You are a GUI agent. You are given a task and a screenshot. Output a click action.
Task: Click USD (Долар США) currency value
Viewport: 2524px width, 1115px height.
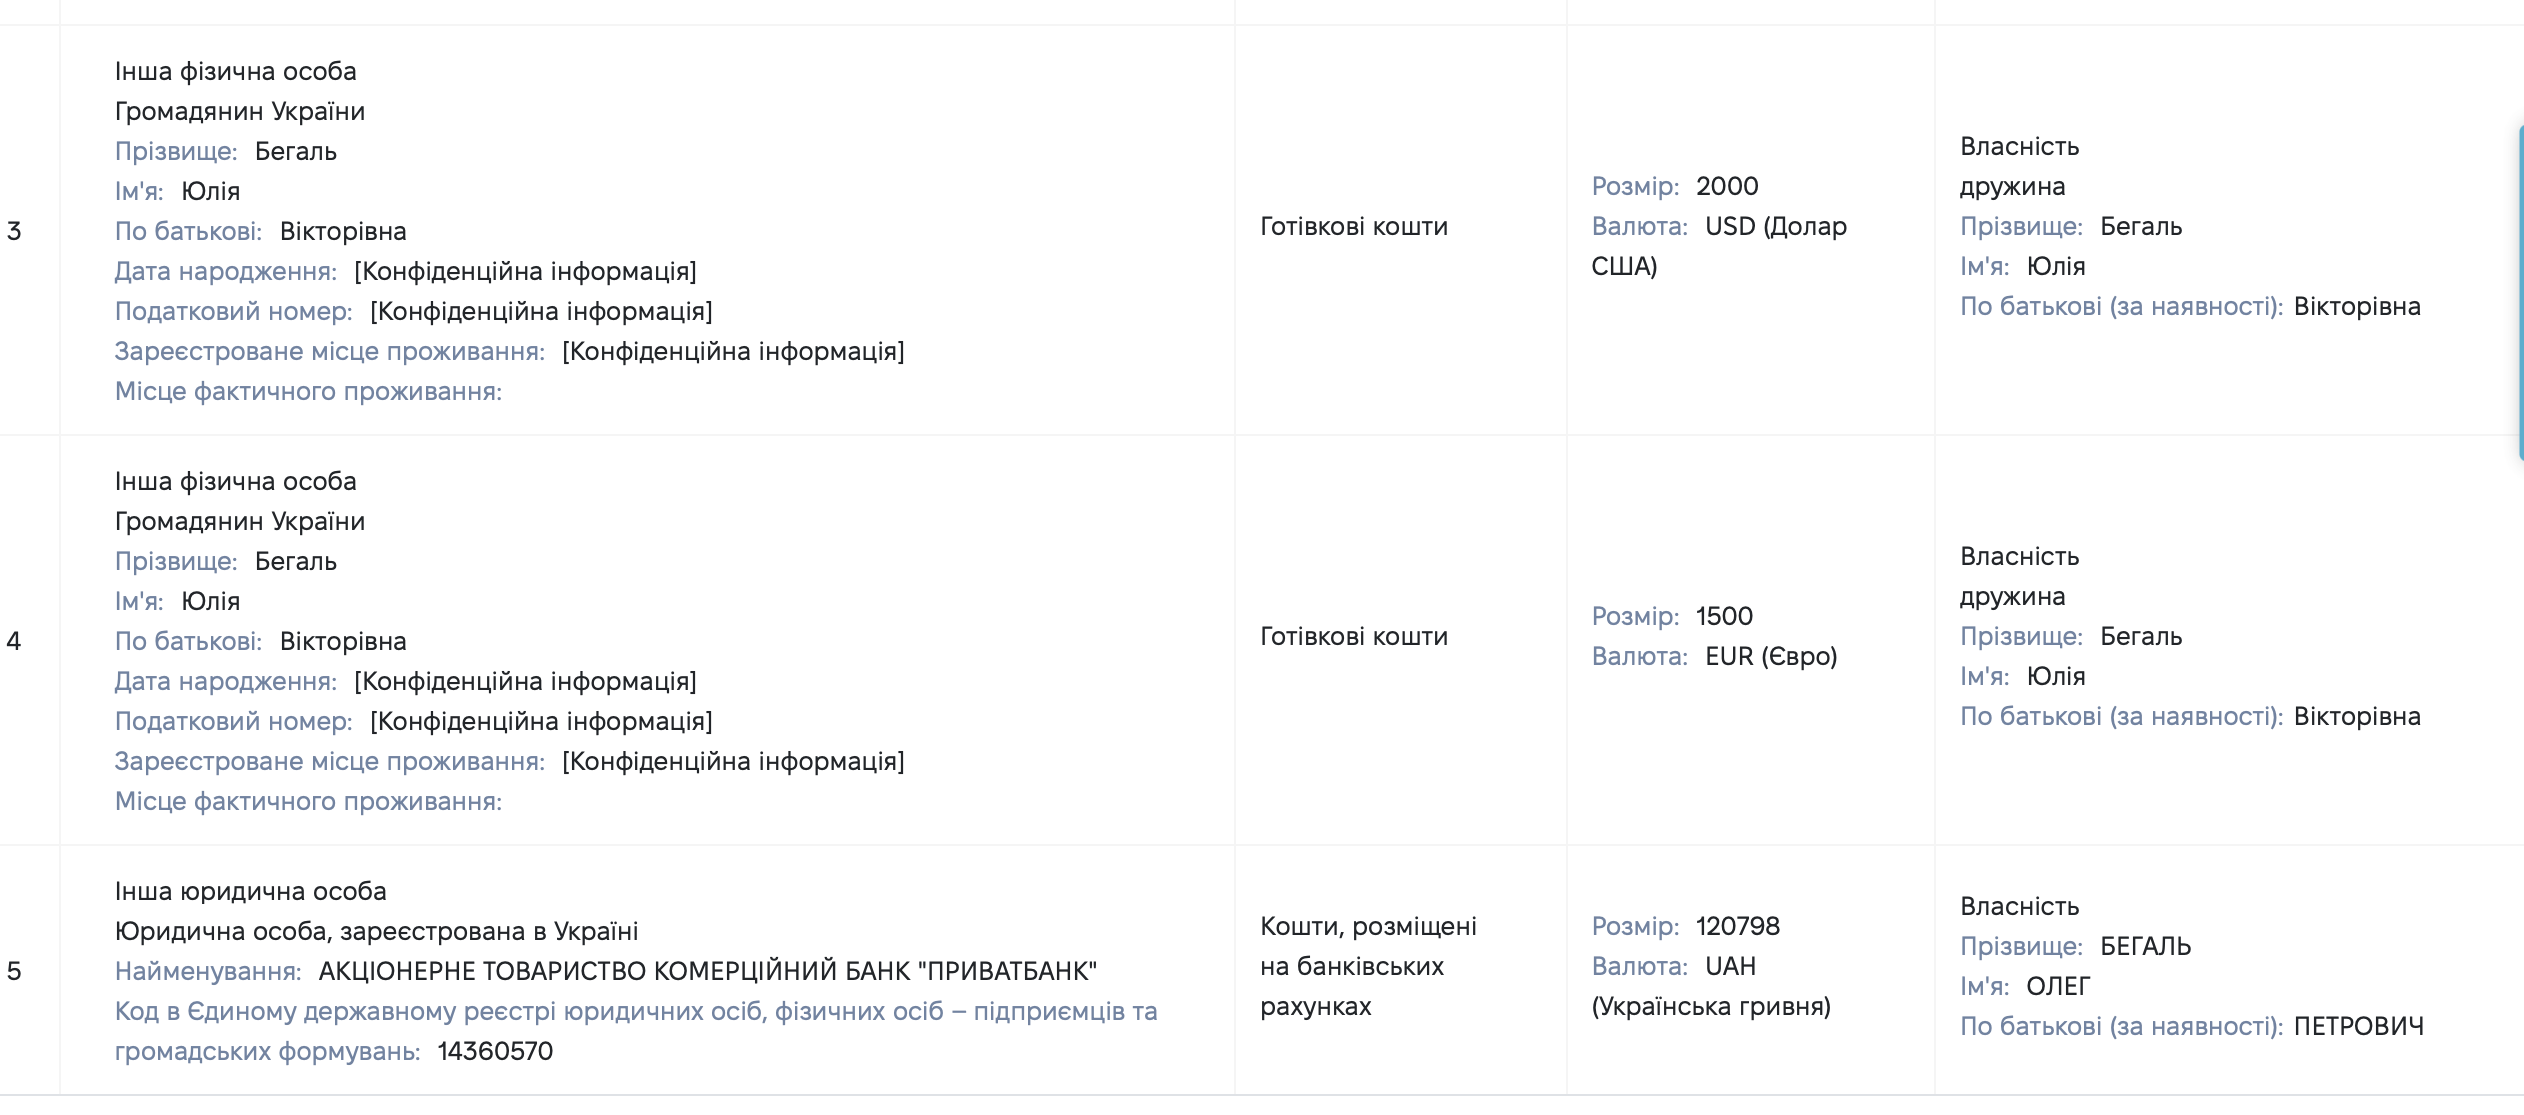point(1719,246)
